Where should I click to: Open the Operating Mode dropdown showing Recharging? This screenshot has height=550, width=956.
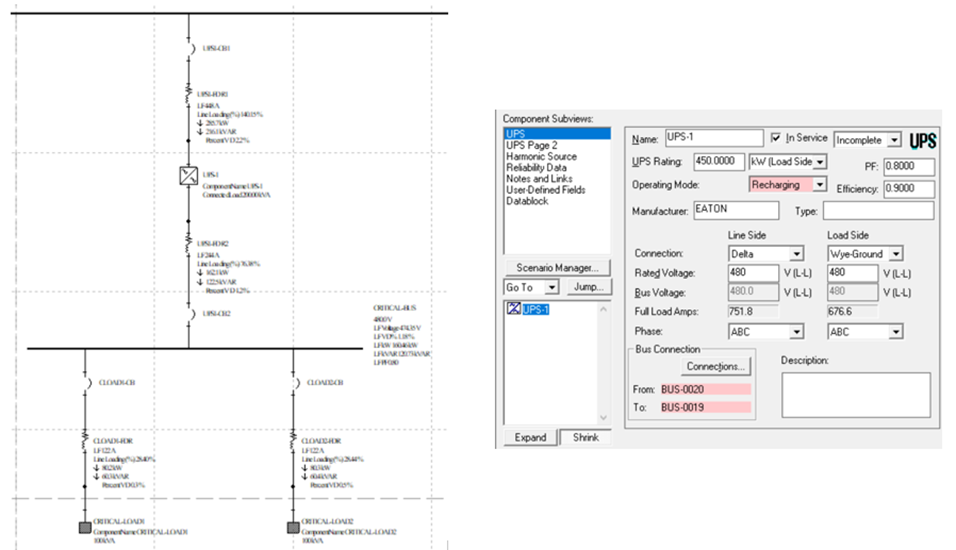point(820,185)
